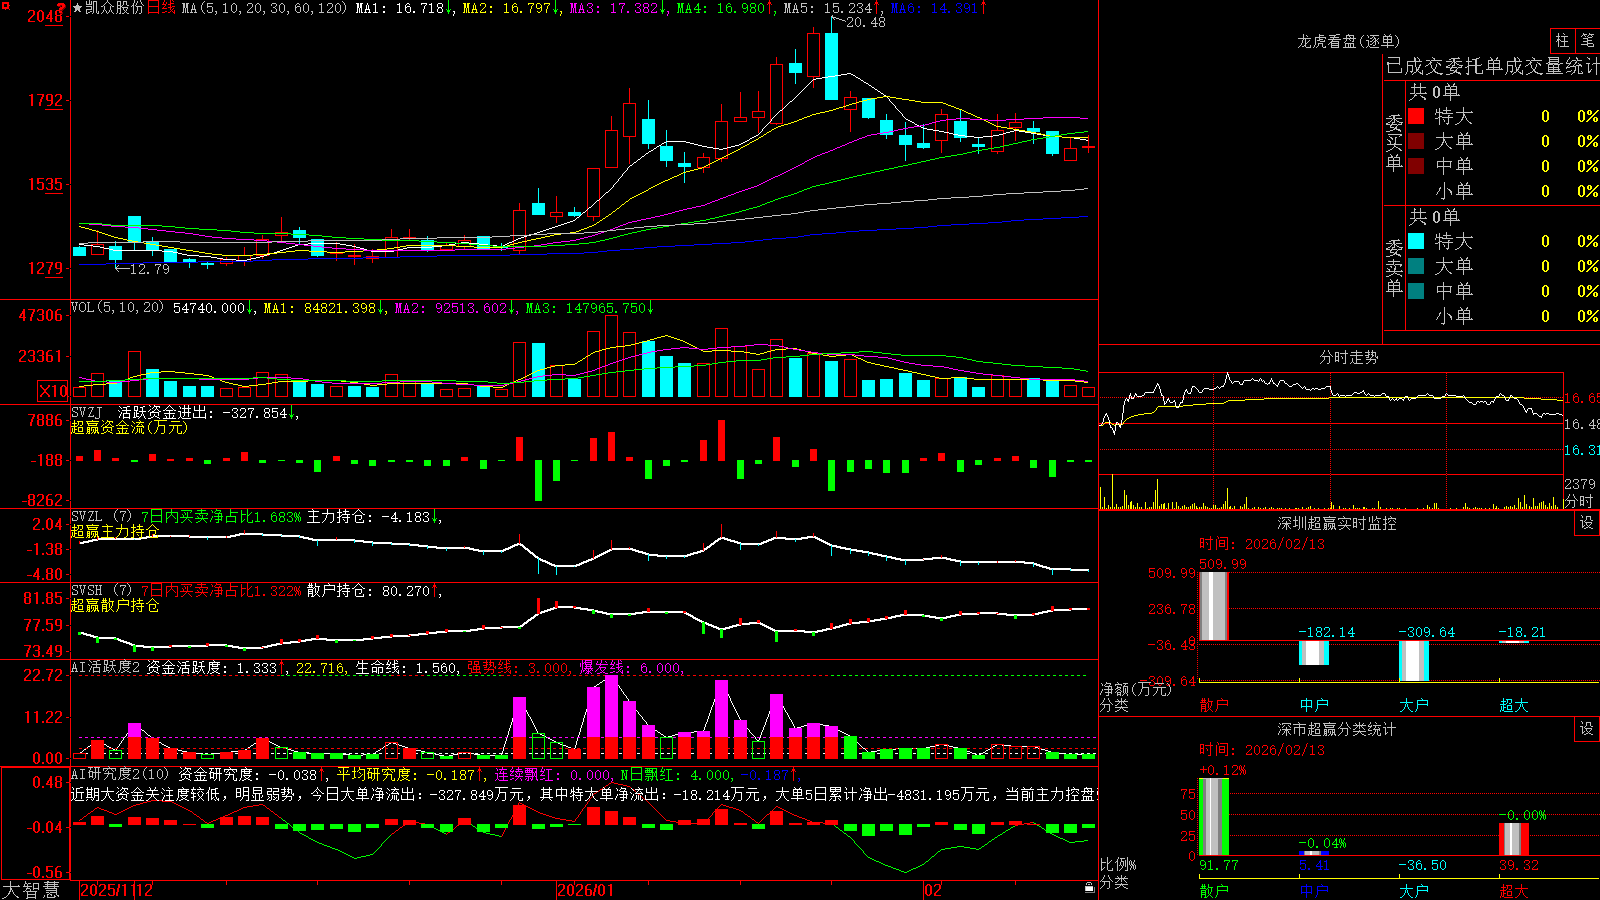Click the 散户 bar showing 509.99

coord(1213,606)
